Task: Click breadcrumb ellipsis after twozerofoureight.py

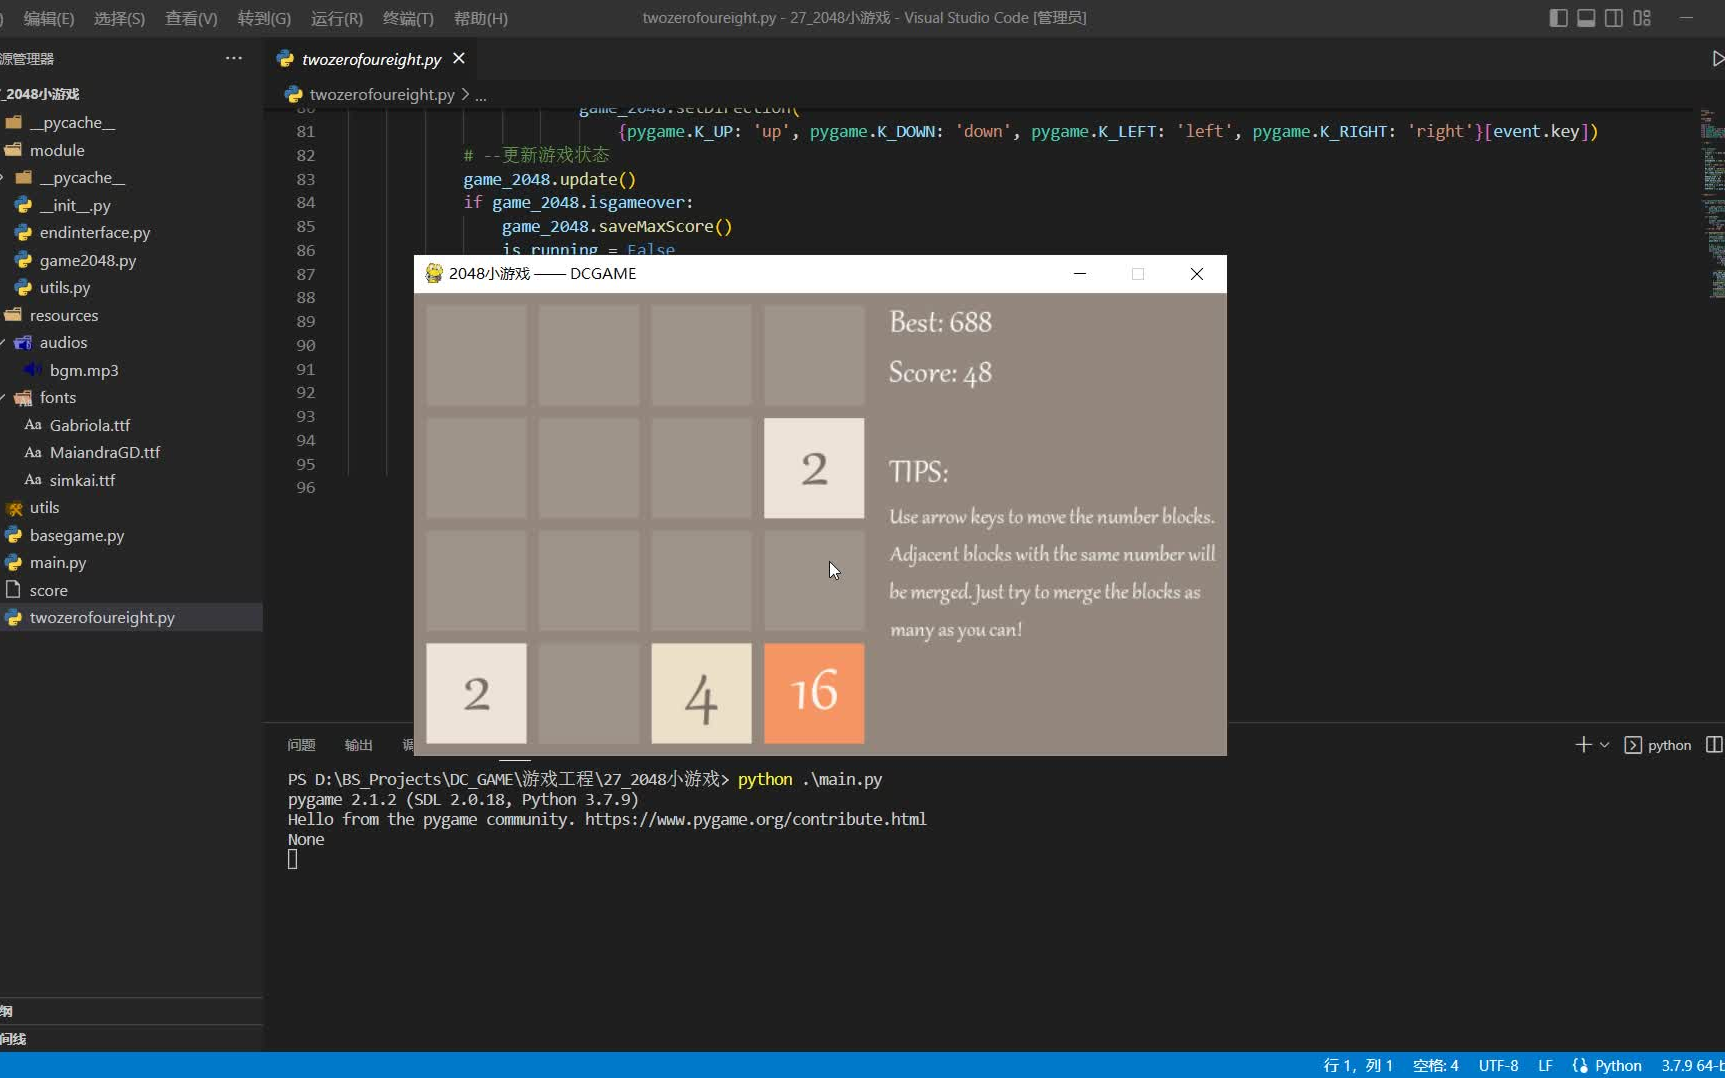Action: [x=481, y=94]
